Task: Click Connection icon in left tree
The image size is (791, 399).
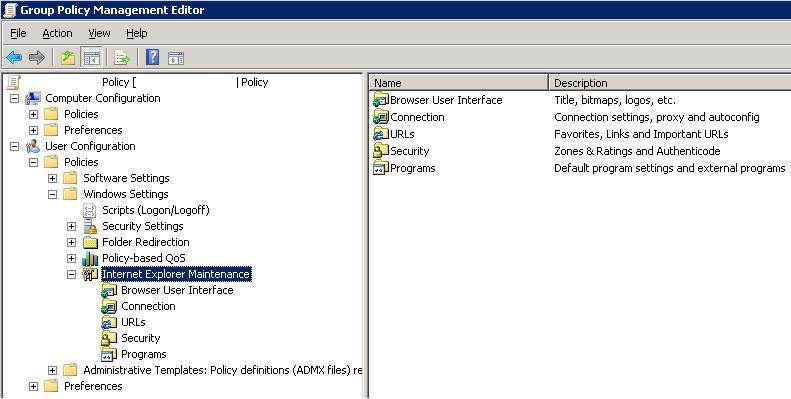Action: [109, 306]
